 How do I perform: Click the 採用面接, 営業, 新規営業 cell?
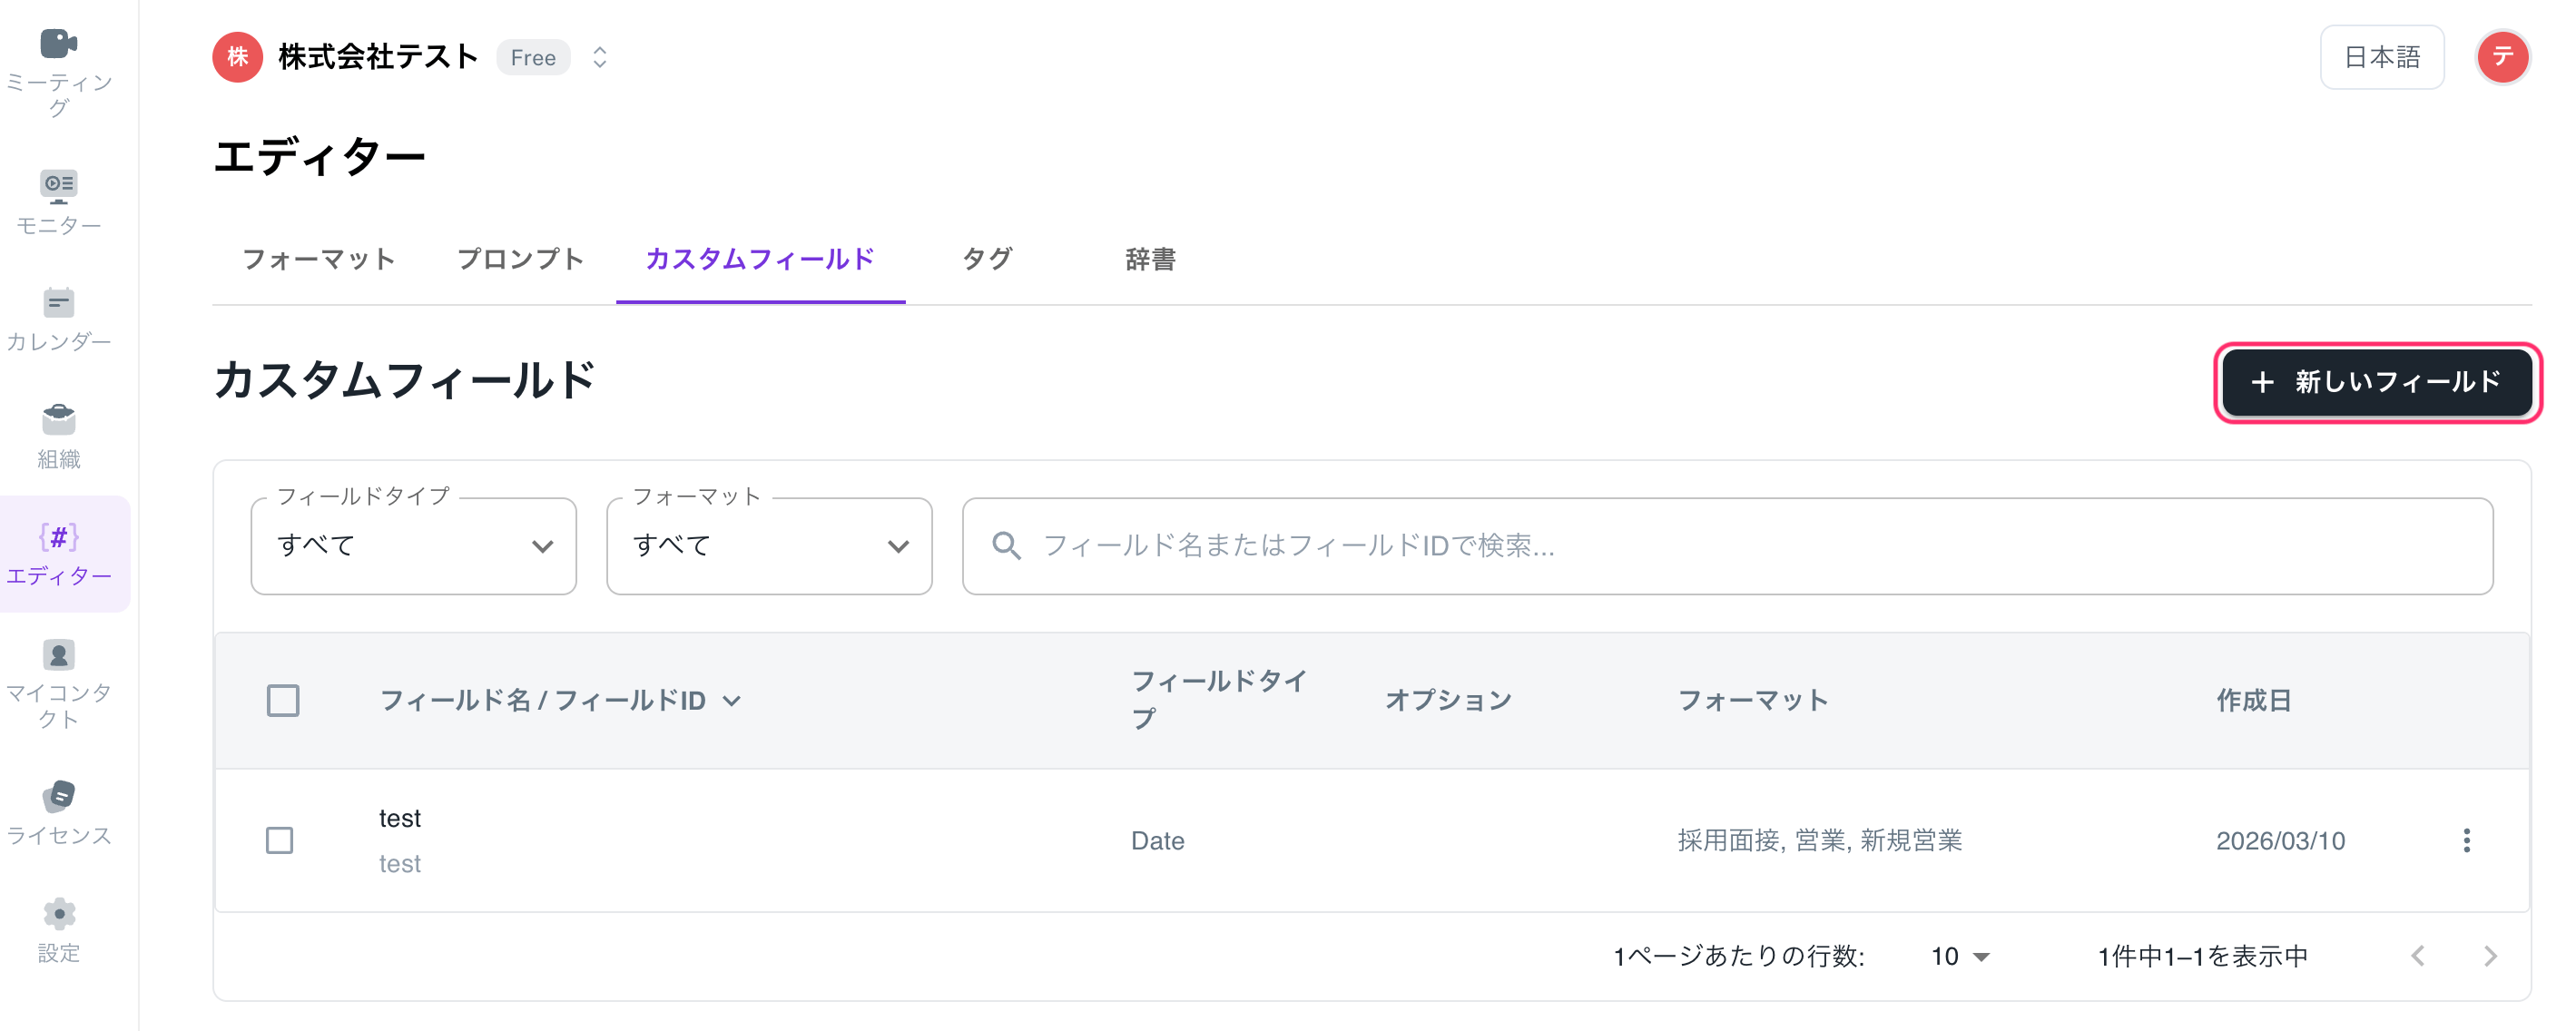[x=1819, y=840]
